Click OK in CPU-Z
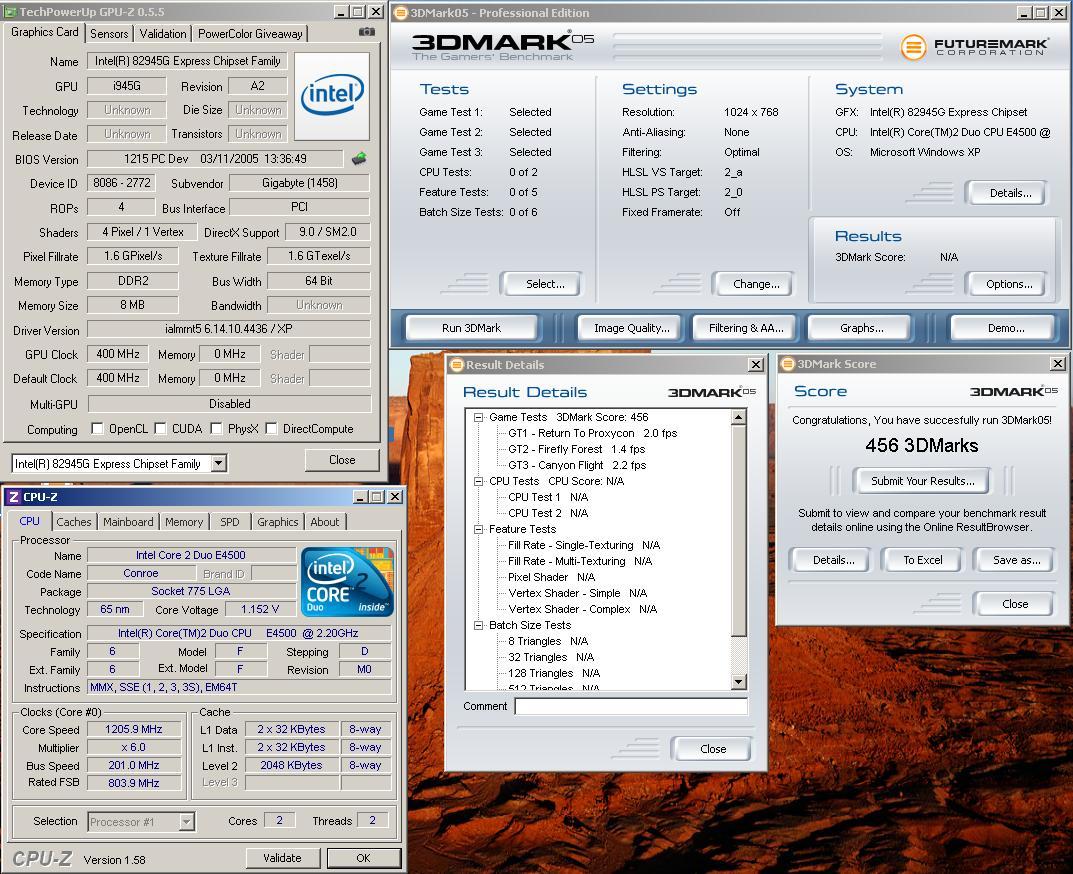The image size is (1073, 874). coord(363,858)
